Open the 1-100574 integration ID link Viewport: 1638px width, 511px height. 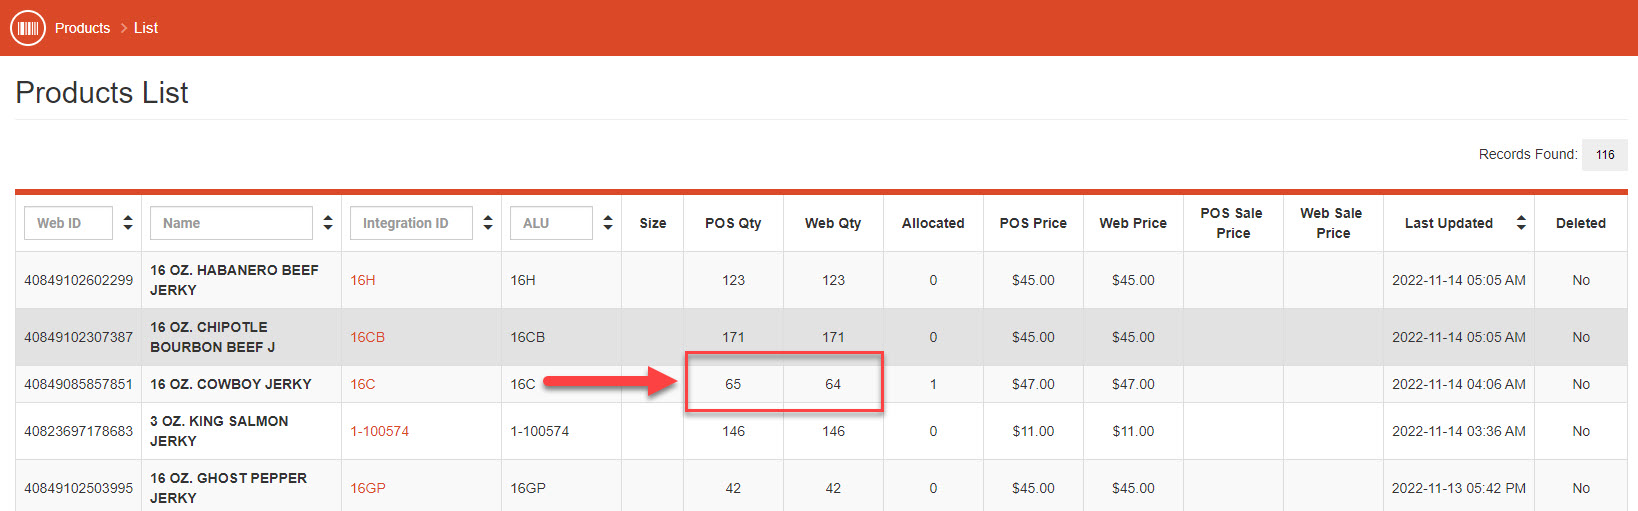point(379,431)
